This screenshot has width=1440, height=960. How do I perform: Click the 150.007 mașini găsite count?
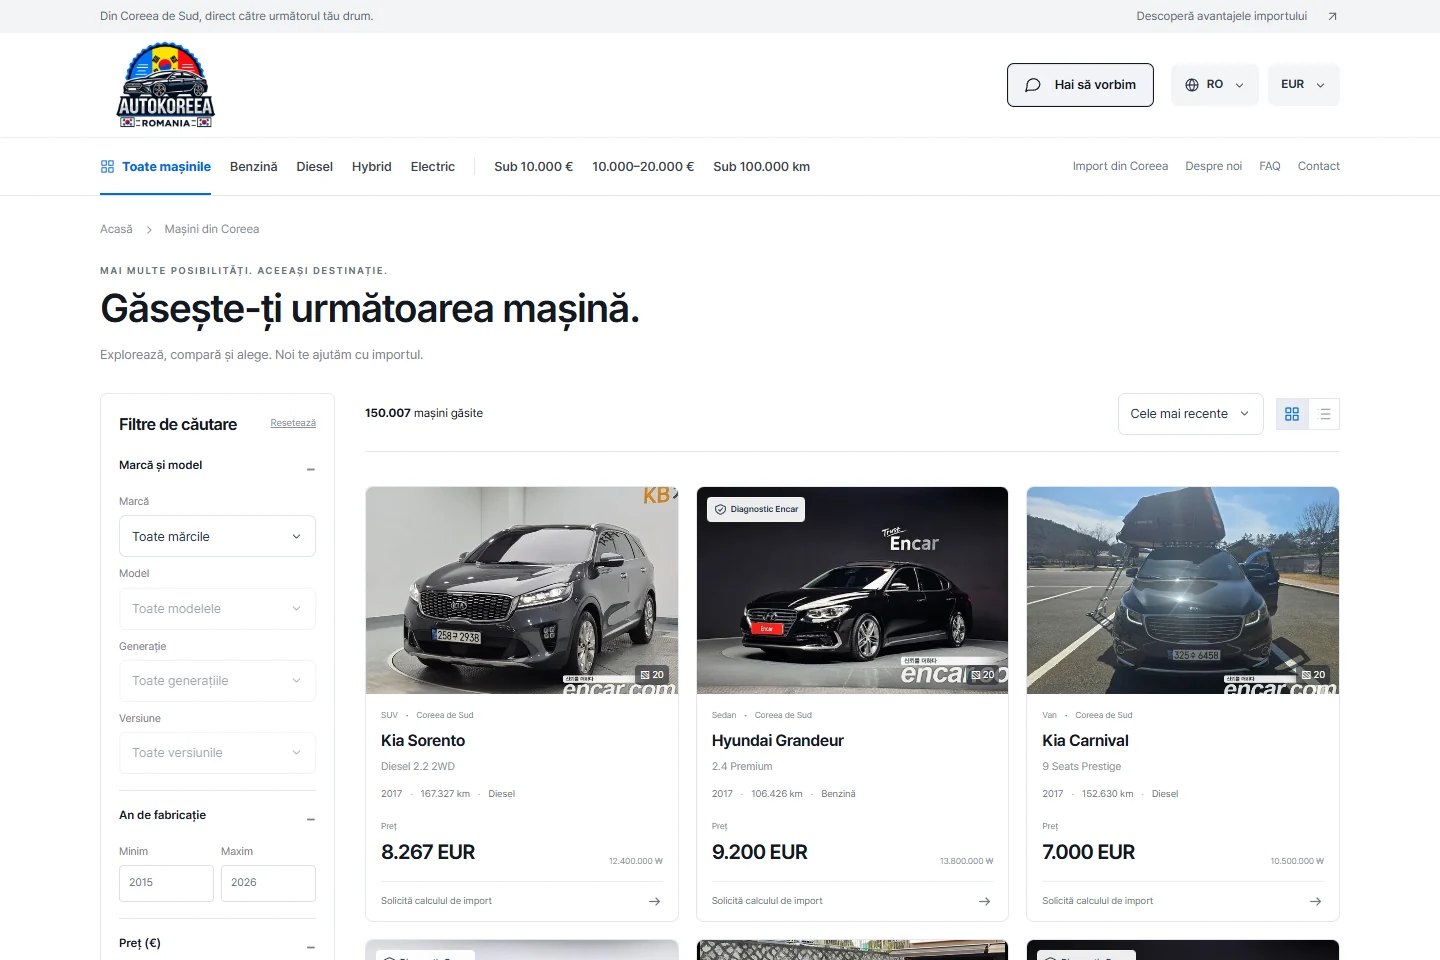coord(424,413)
